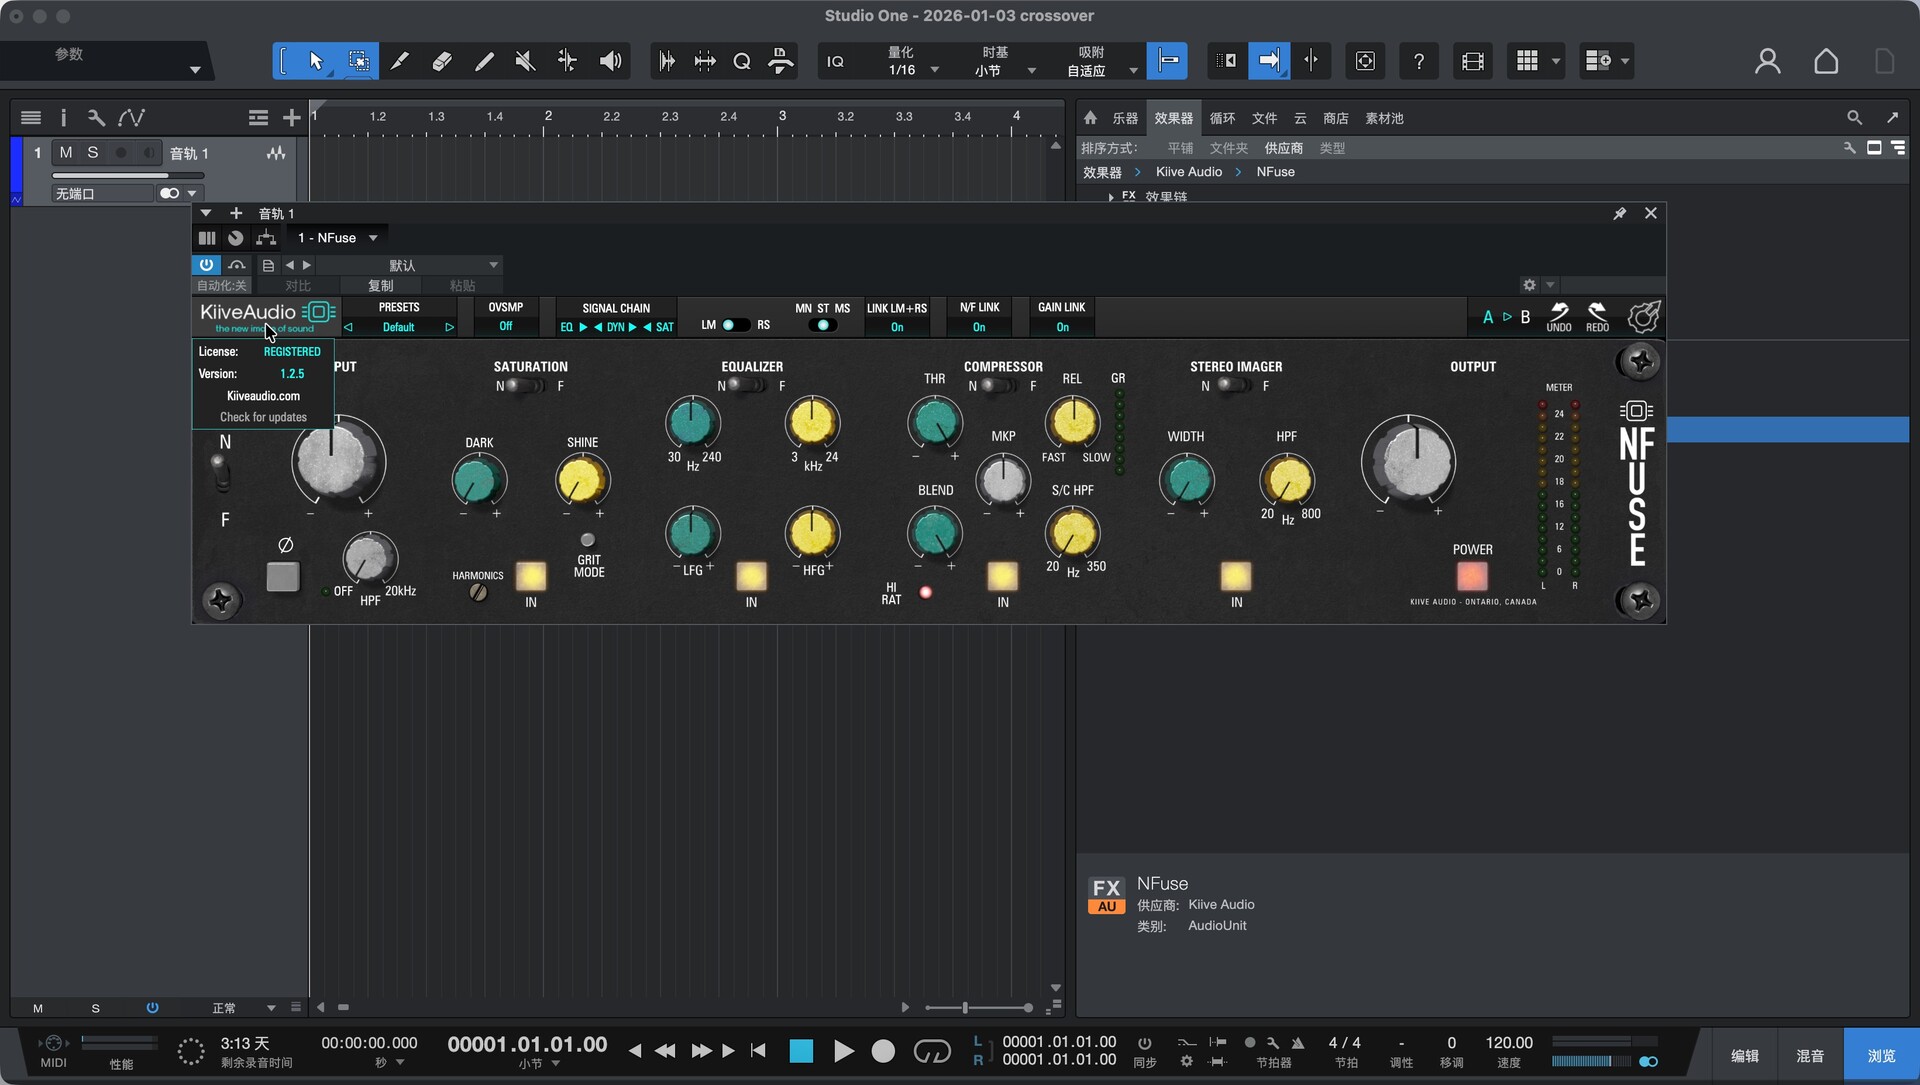Click the 混音 mix view button
This screenshot has height=1085, width=1920.
(x=1810, y=1056)
